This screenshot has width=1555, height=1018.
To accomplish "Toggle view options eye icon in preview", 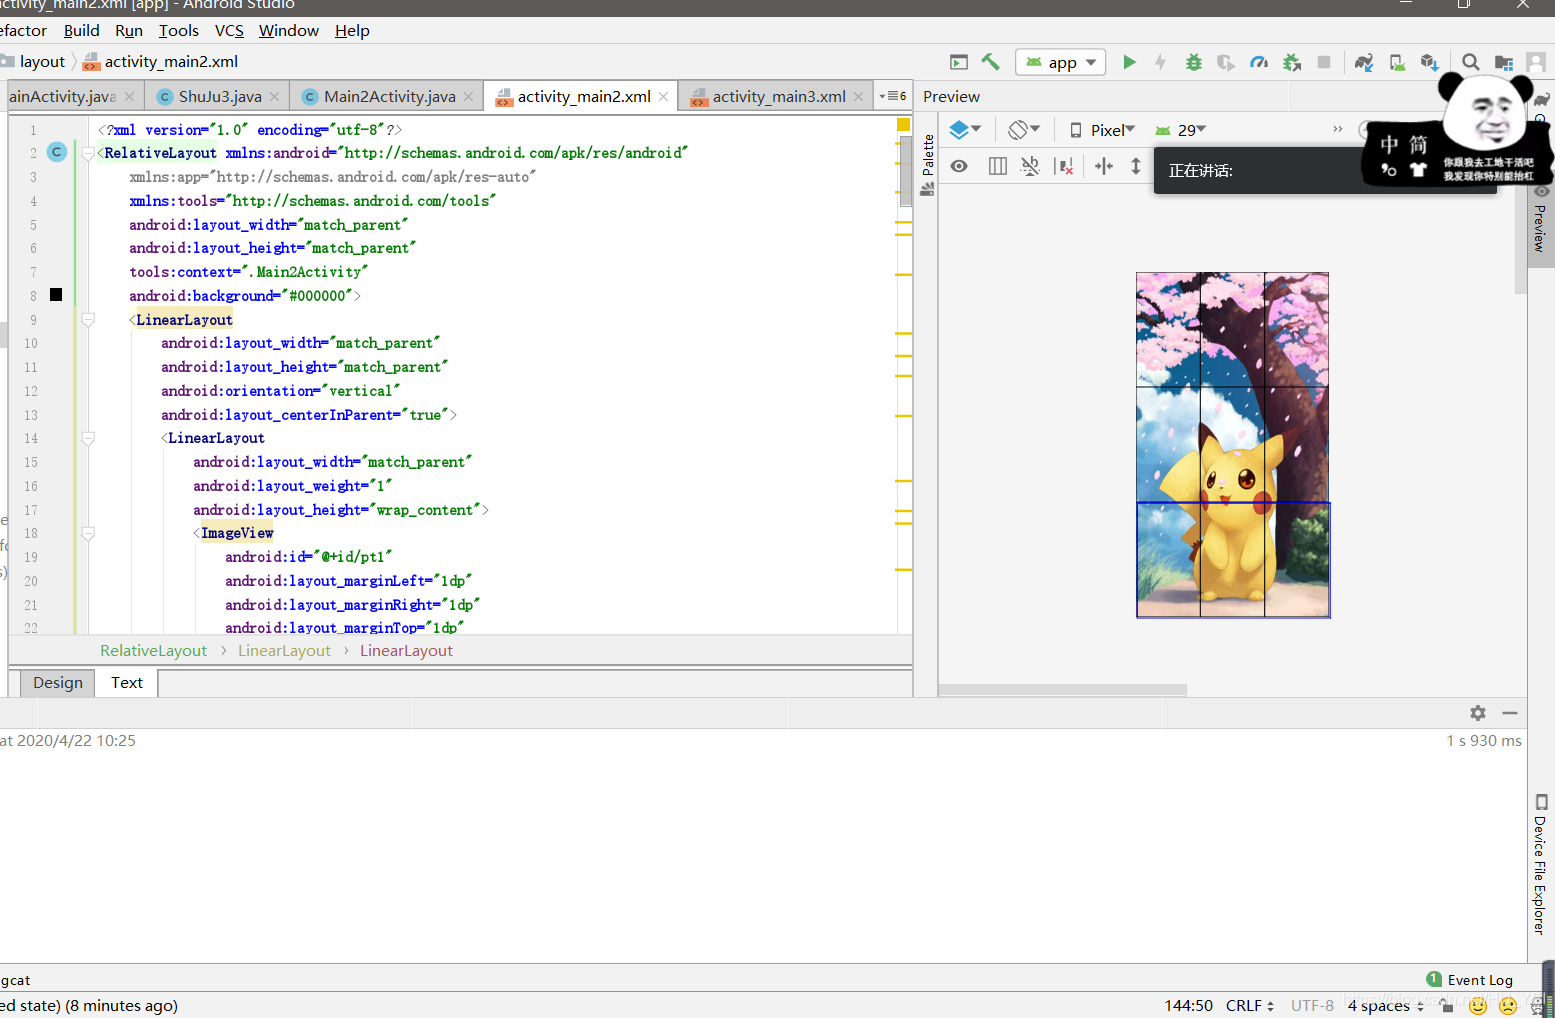I will 959,166.
